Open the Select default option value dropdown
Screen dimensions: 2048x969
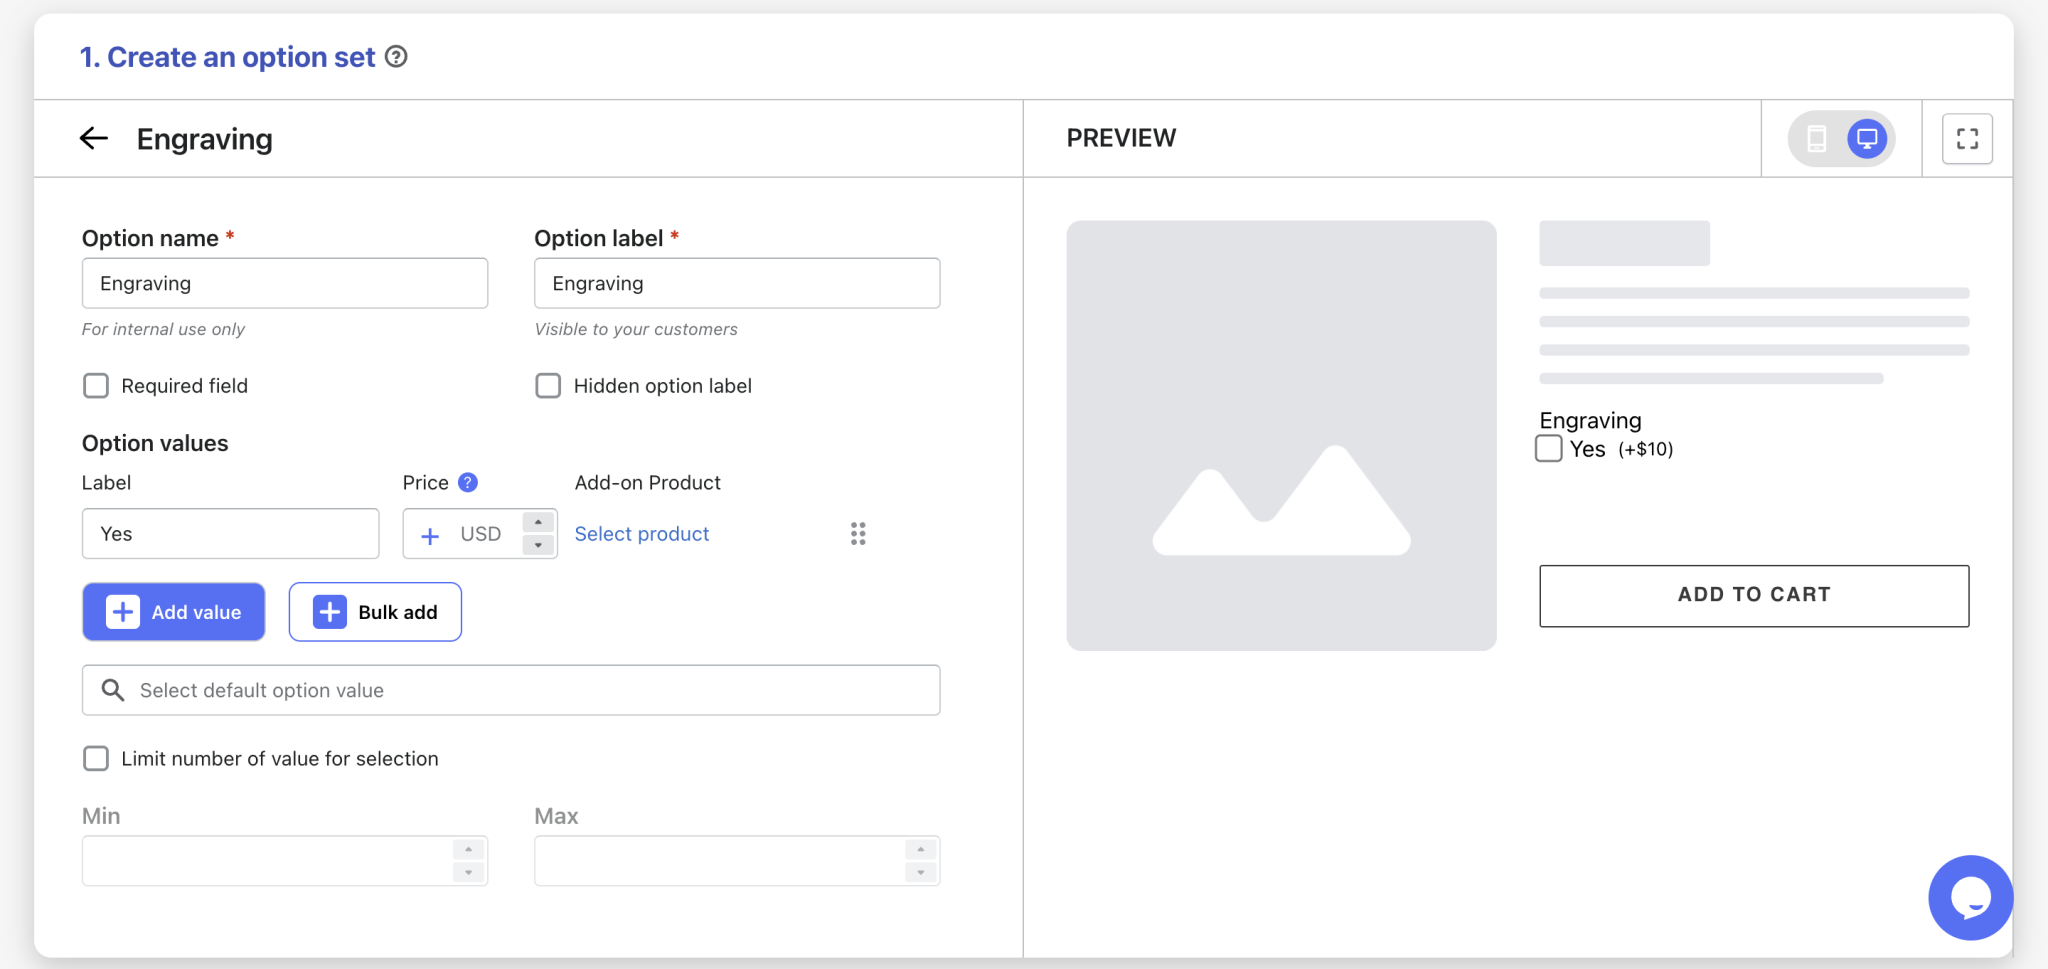(510, 690)
